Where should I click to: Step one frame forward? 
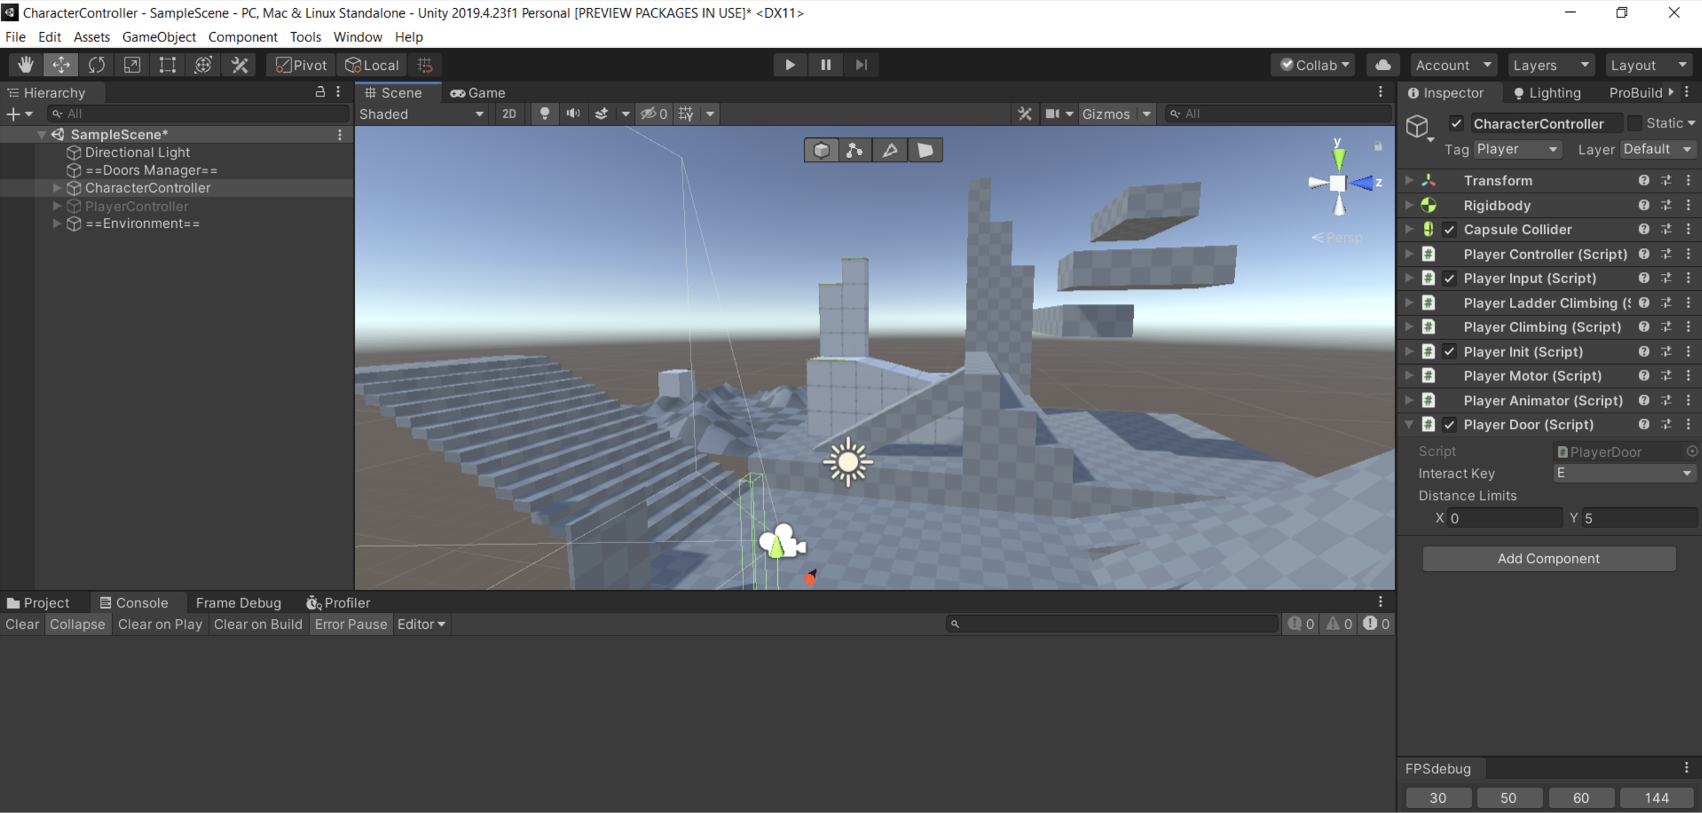861,65
